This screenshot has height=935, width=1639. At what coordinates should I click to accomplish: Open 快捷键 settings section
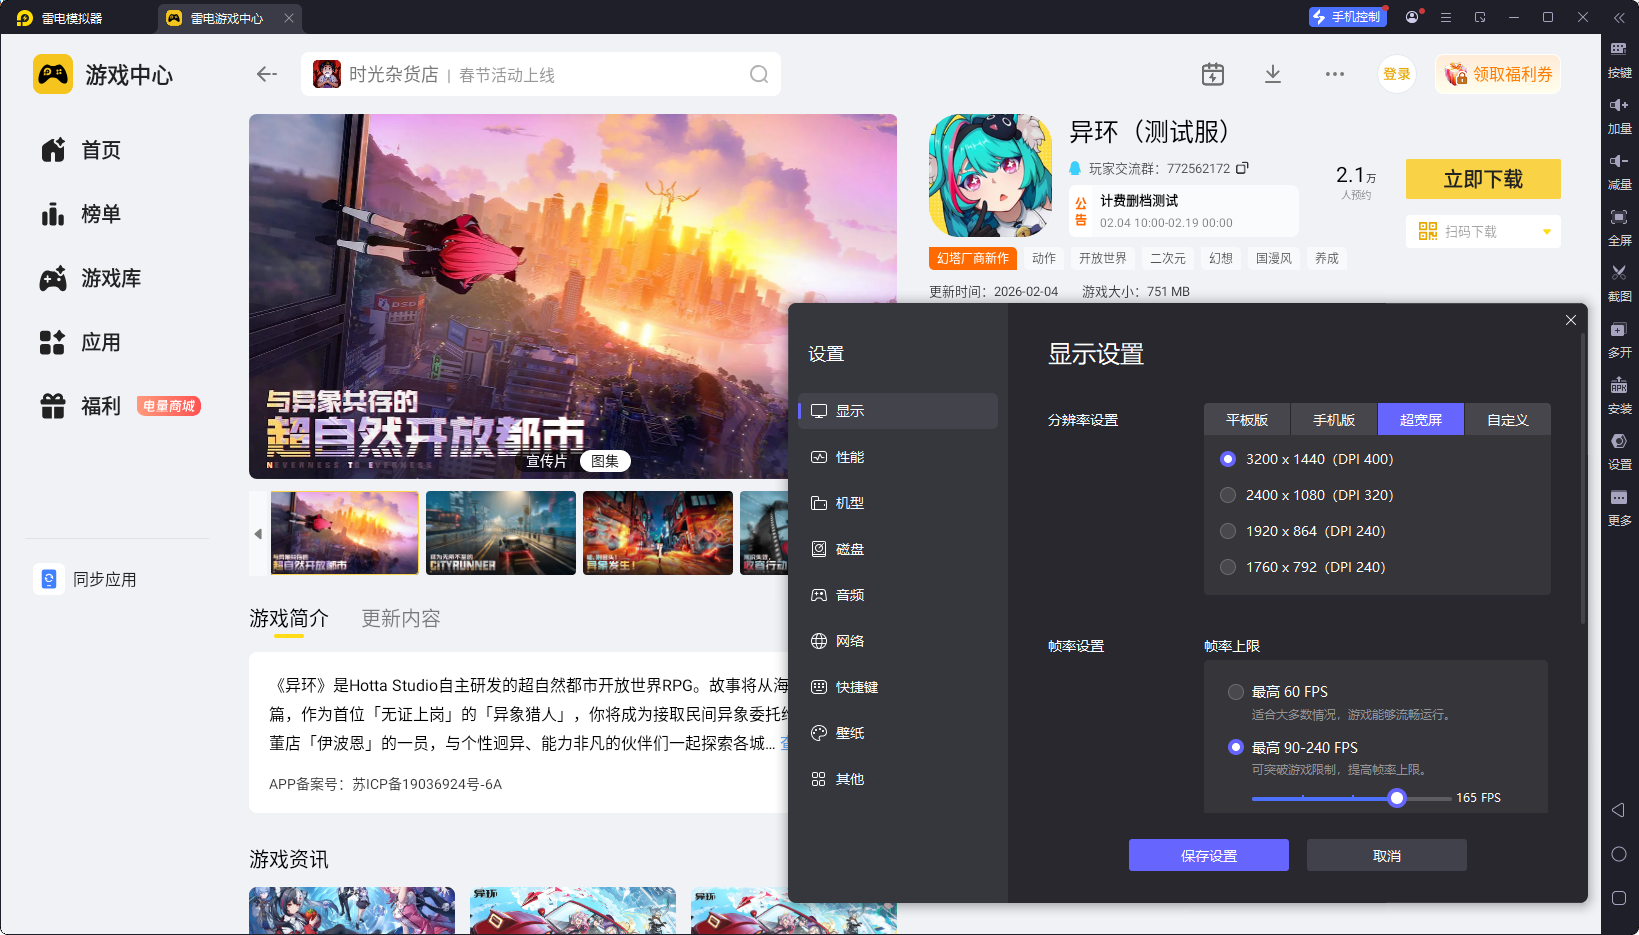click(898, 687)
